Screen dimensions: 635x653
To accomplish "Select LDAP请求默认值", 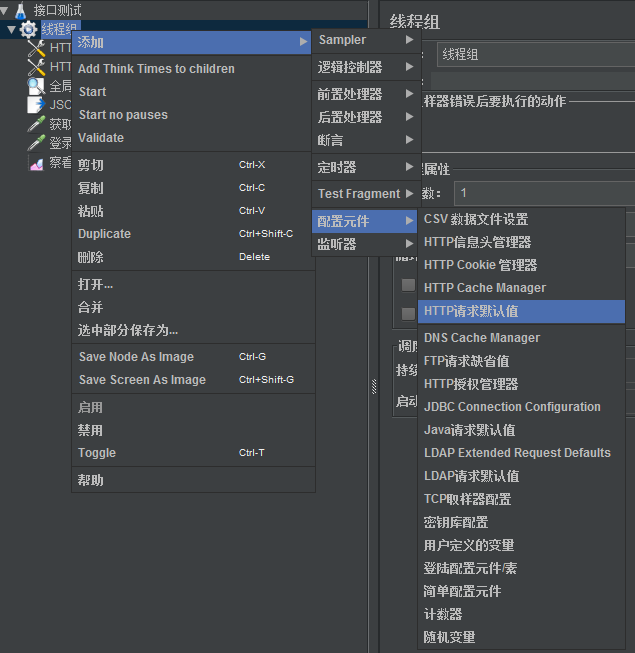I will coord(521,476).
